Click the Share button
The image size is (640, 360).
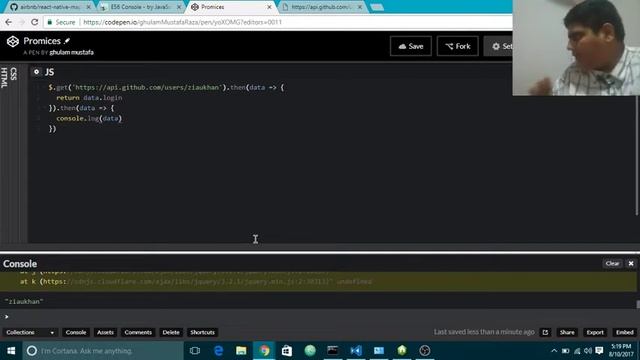click(567, 332)
